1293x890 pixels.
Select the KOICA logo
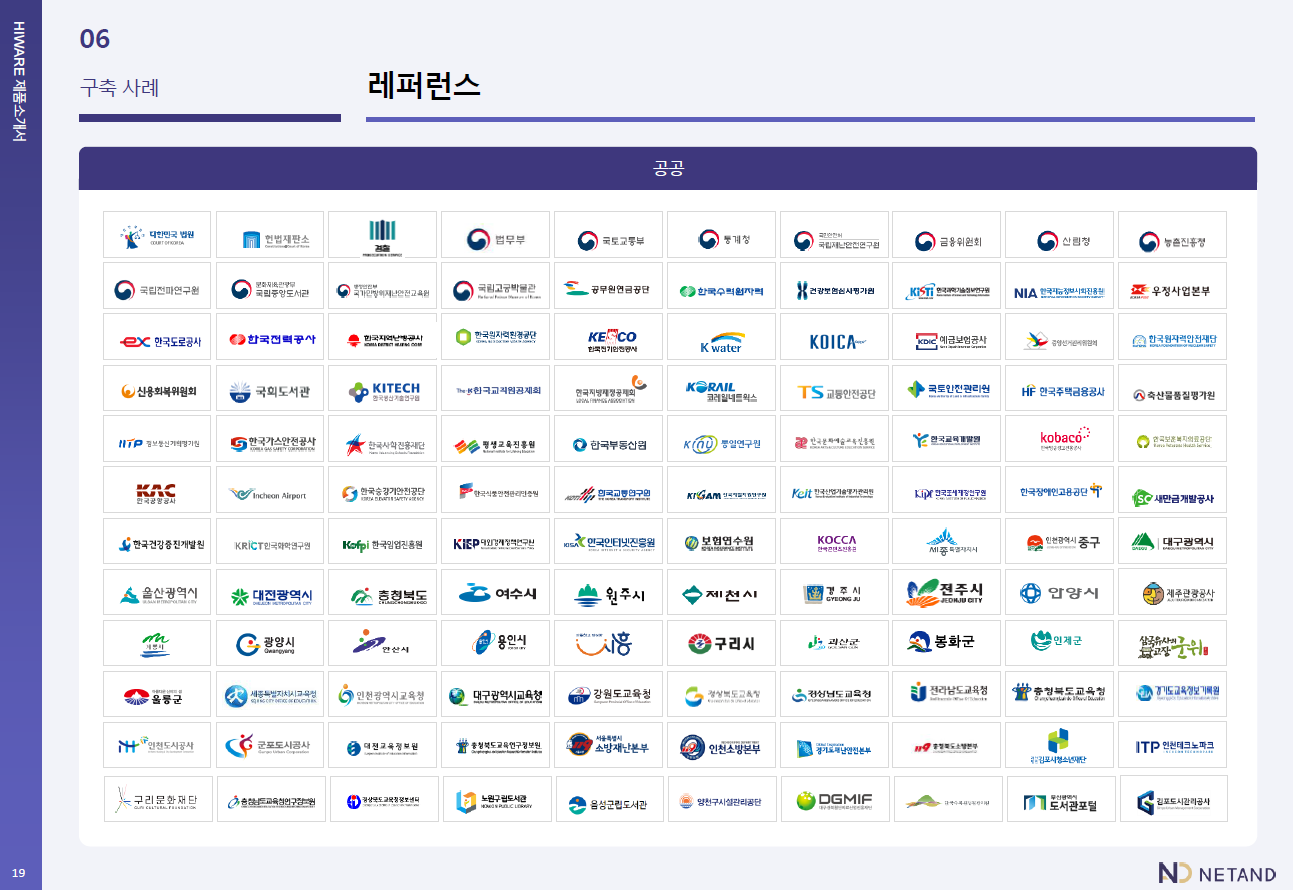[x=834, y=337]
